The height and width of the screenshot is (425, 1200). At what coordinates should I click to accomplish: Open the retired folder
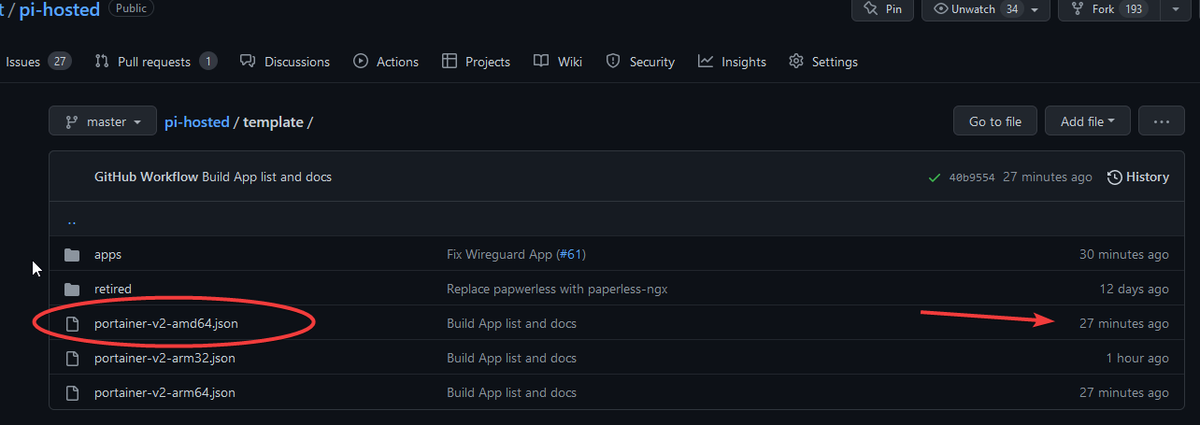[x=113, y=289]
